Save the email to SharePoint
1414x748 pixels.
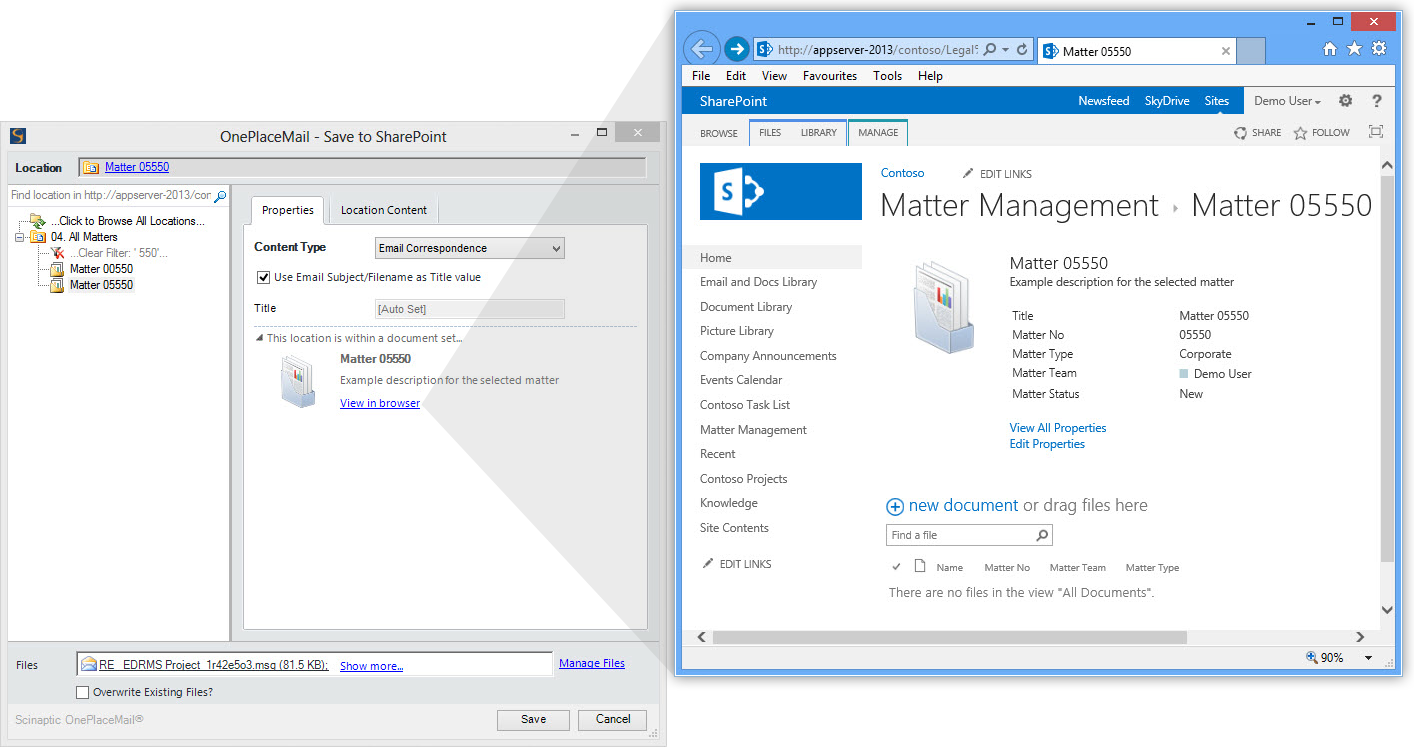533,719
